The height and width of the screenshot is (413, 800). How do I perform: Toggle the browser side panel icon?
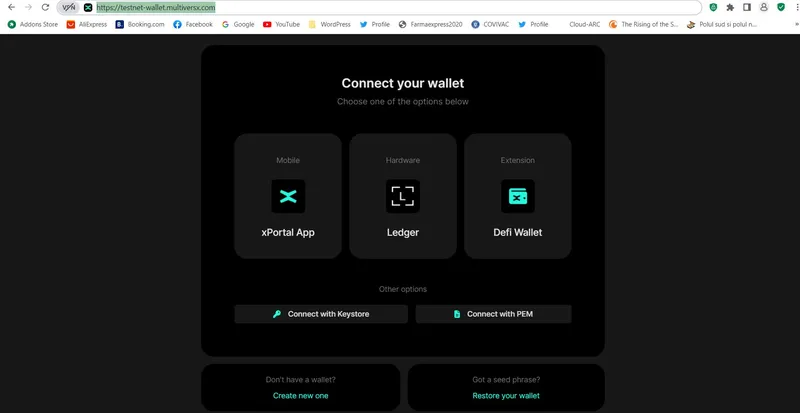[746, 7]
